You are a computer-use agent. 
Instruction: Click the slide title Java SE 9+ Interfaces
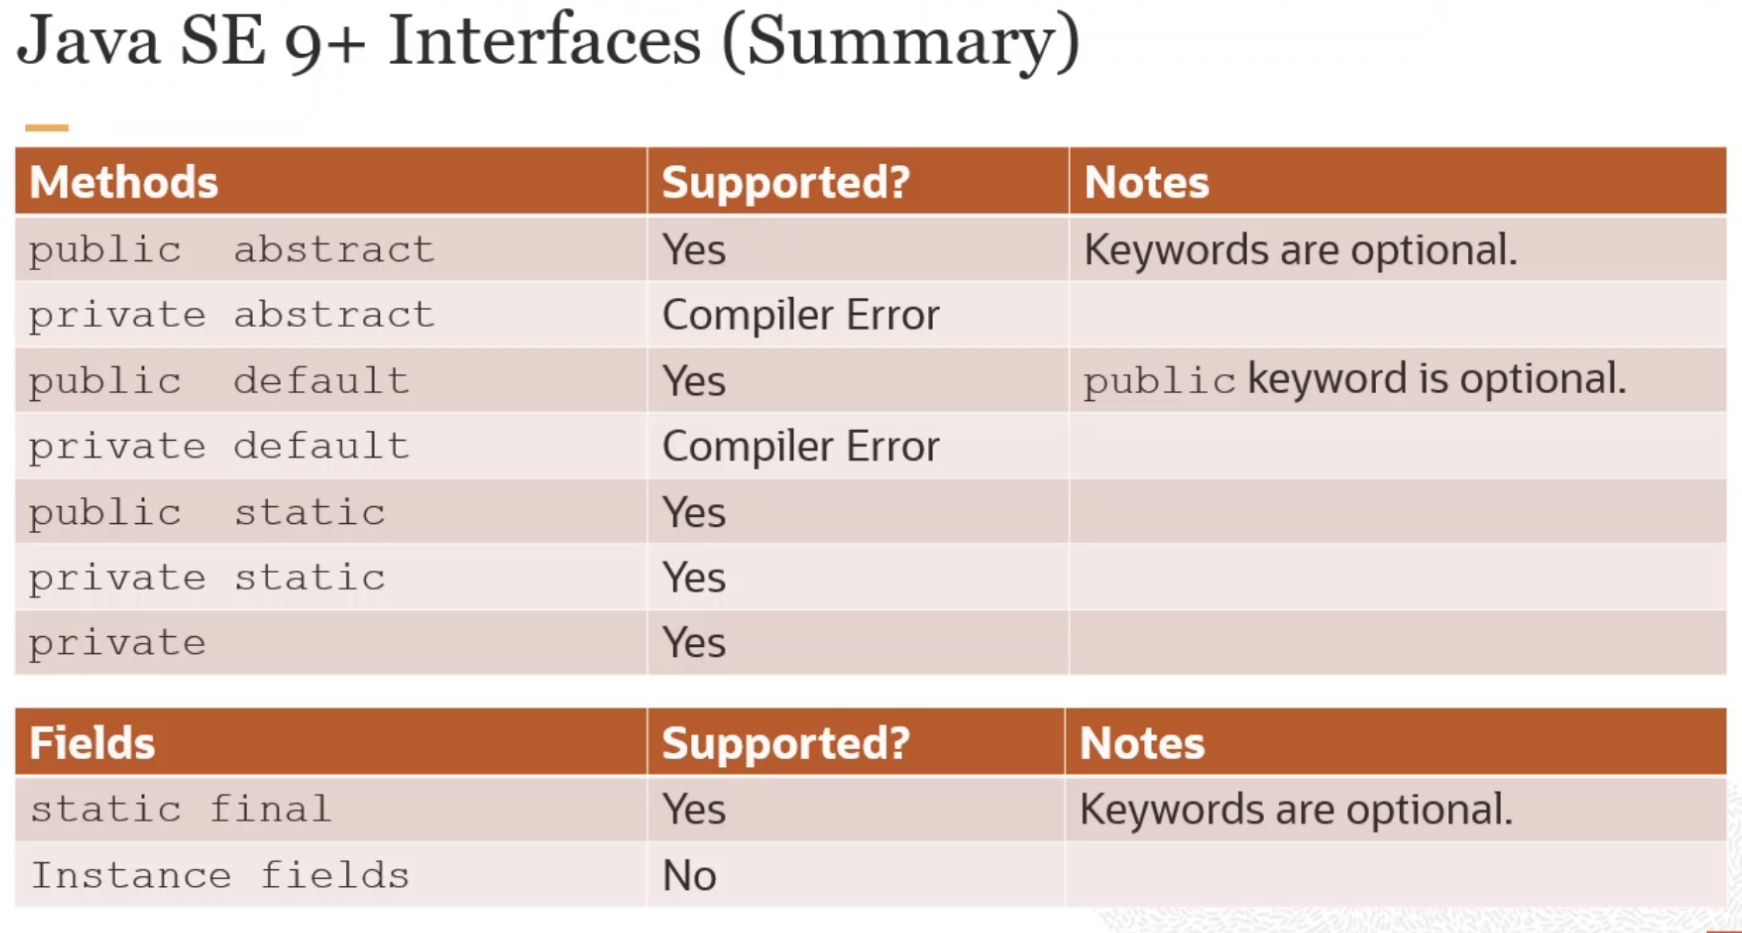pyautogui.click(x=548, y=42)
